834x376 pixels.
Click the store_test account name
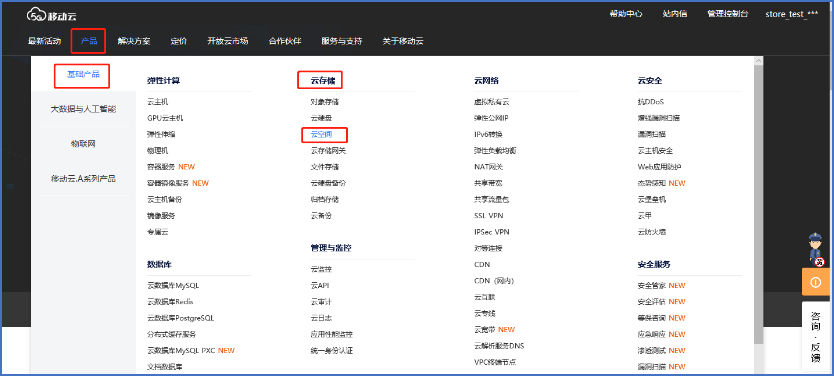(x=792, y=14)
